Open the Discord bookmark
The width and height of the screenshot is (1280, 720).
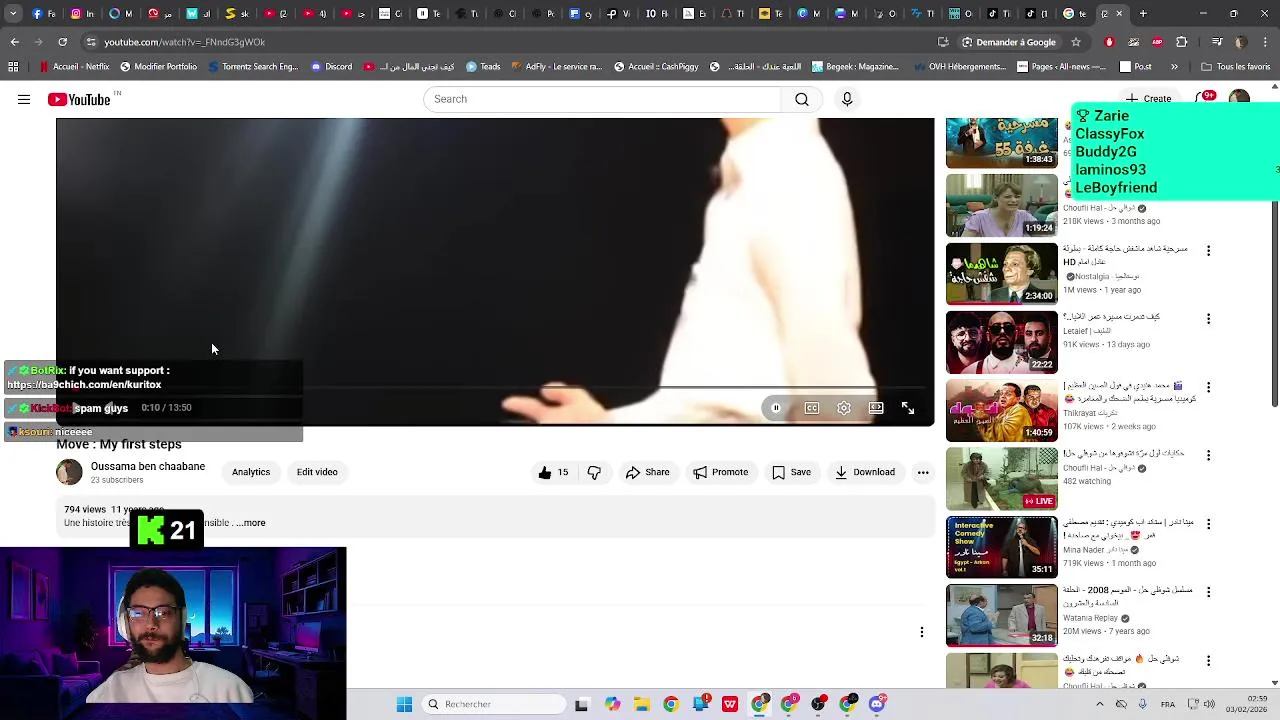pos(331,67)
